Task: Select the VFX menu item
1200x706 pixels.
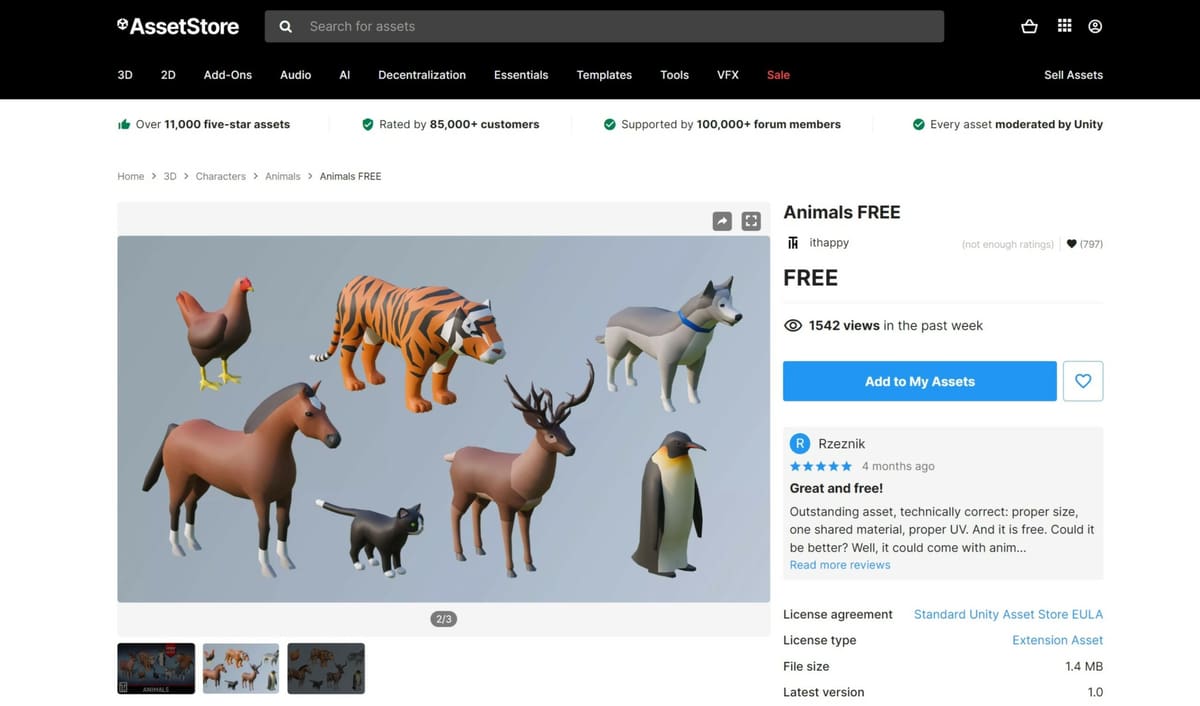Action: pyautogui.click(x=727, y=75)
